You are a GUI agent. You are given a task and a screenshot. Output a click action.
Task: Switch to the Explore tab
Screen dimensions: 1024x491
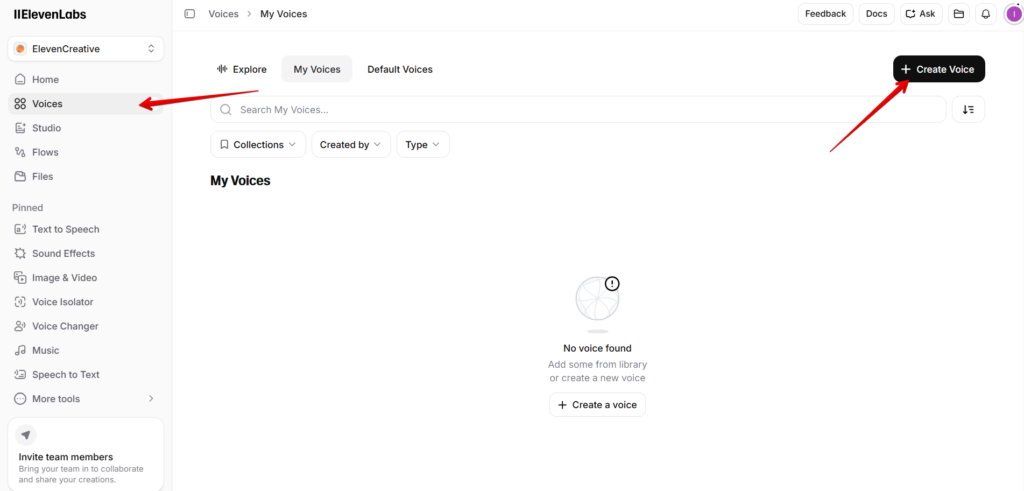coord(242,69)
